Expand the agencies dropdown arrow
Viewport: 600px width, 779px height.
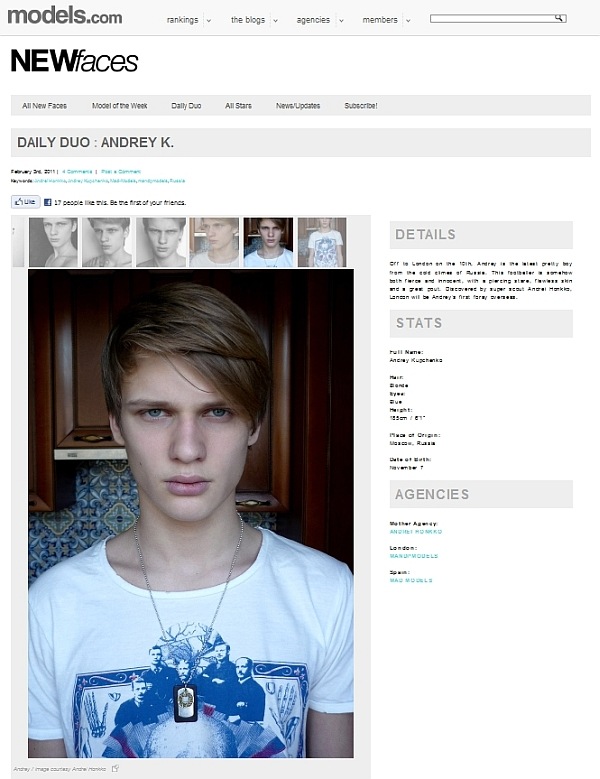341,21
